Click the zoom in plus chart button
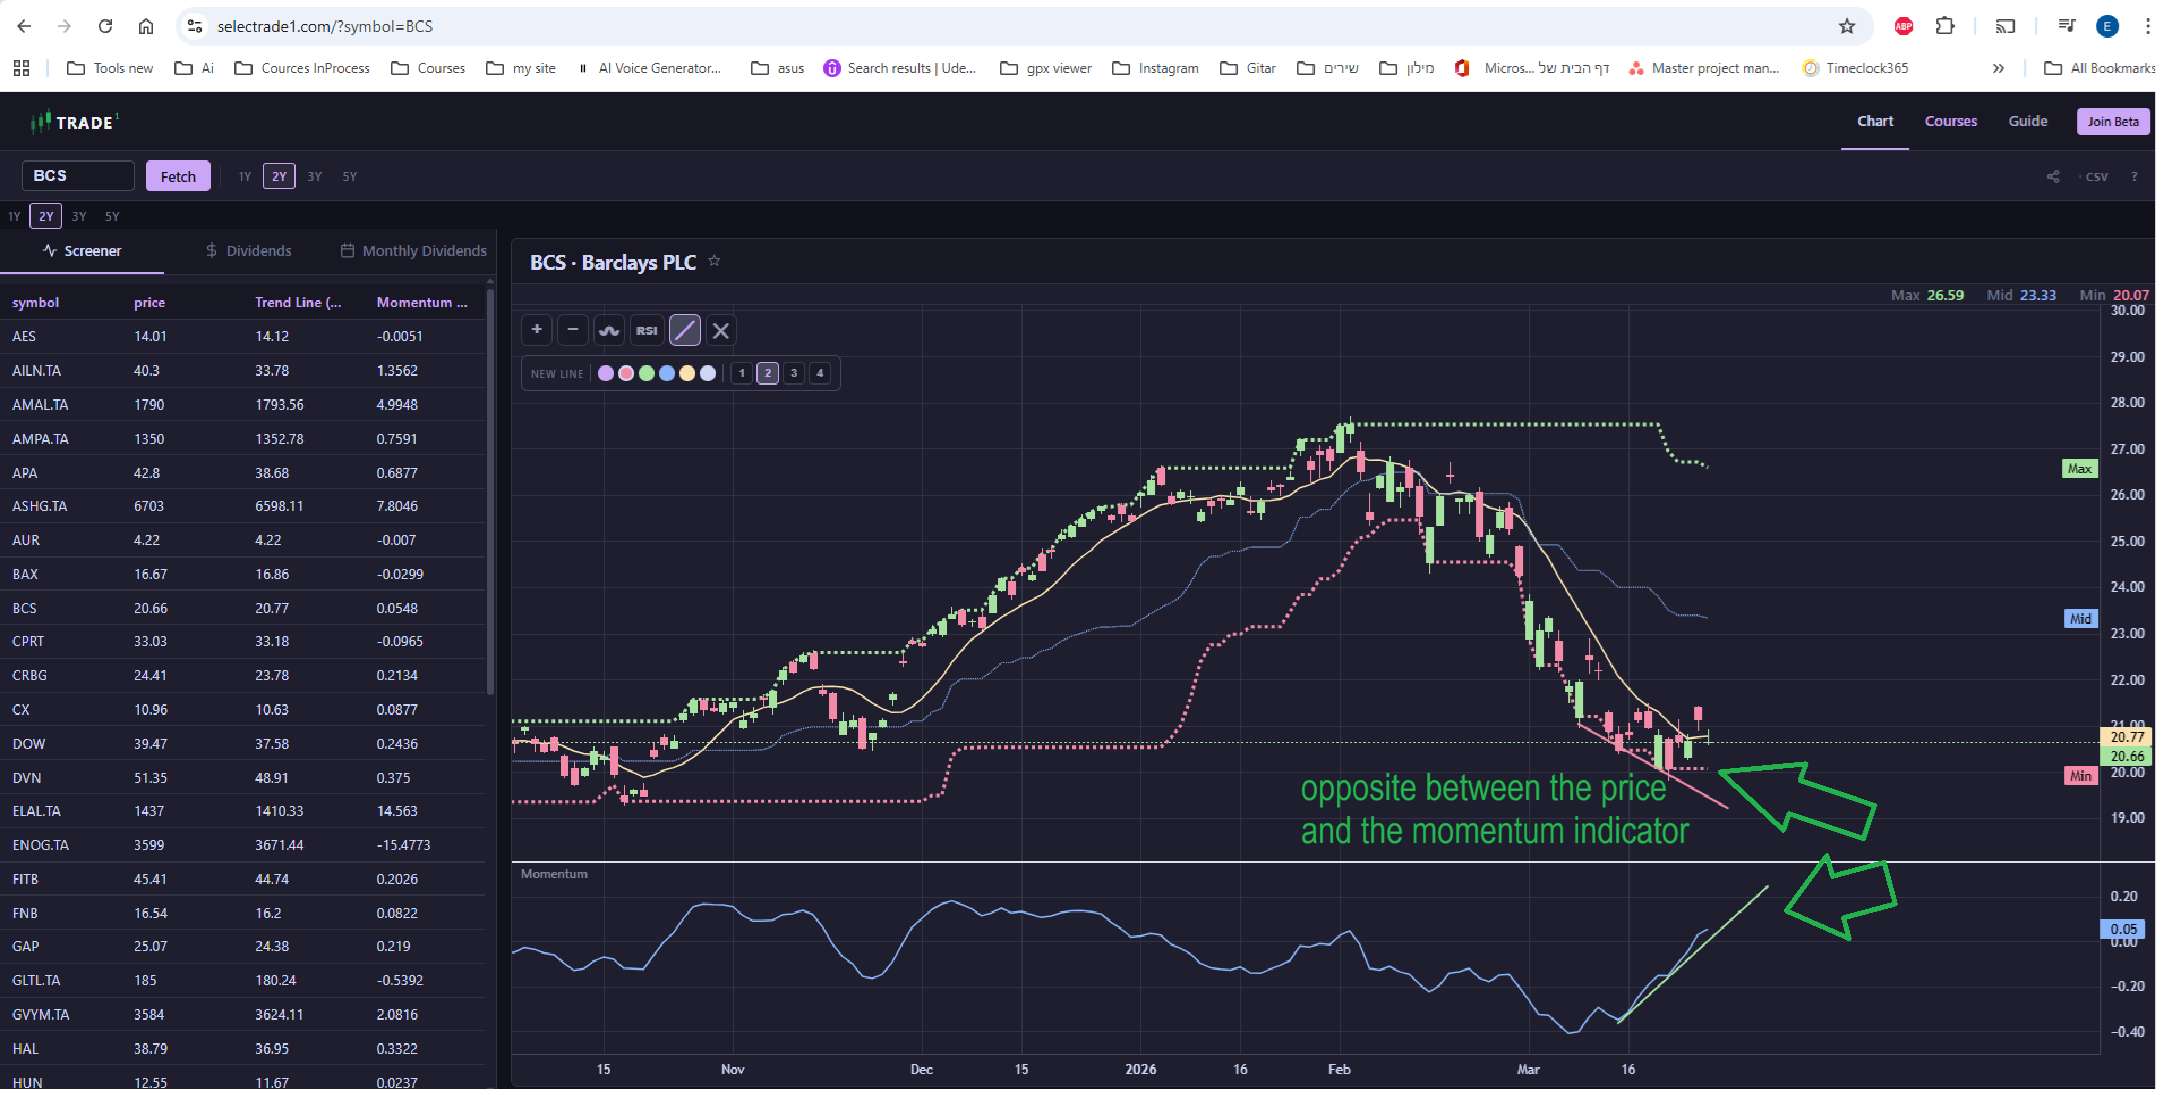This screenshot has height=1095, width=2164. click(x=537, y=330)
